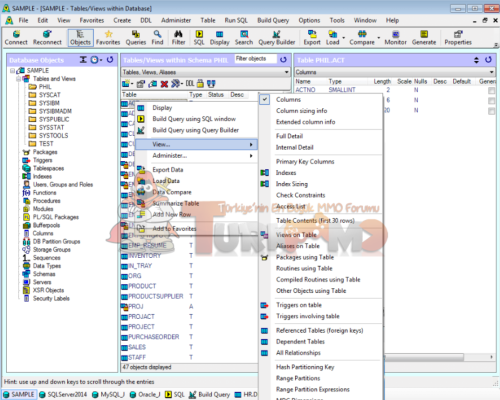This screenshot has height=400, width=500.
Task: Click inside the Filter objects field
Action: click(x=256, y=59)
